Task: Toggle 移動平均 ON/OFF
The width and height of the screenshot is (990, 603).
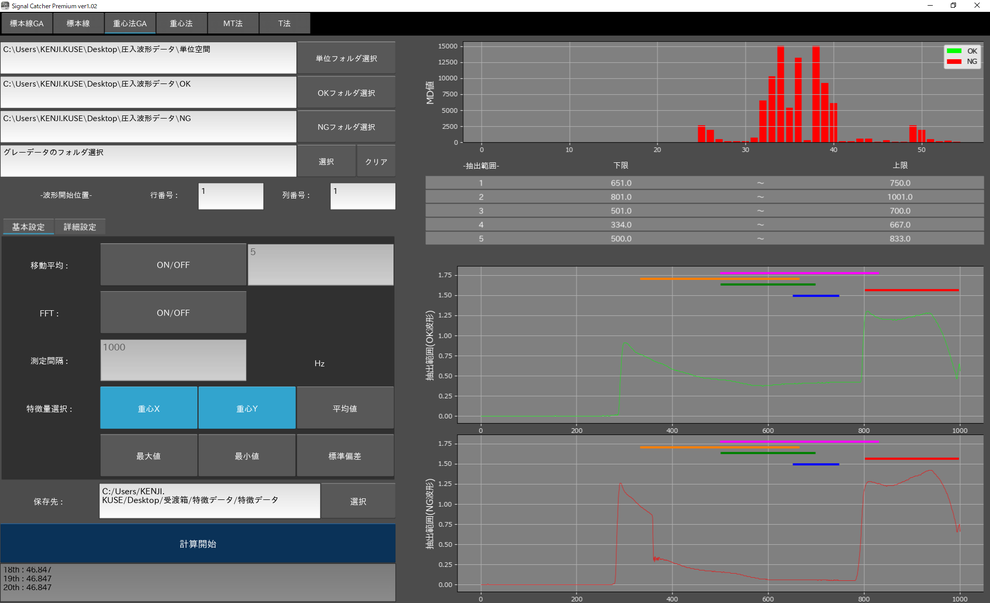Action: click(x=173, y=265)
